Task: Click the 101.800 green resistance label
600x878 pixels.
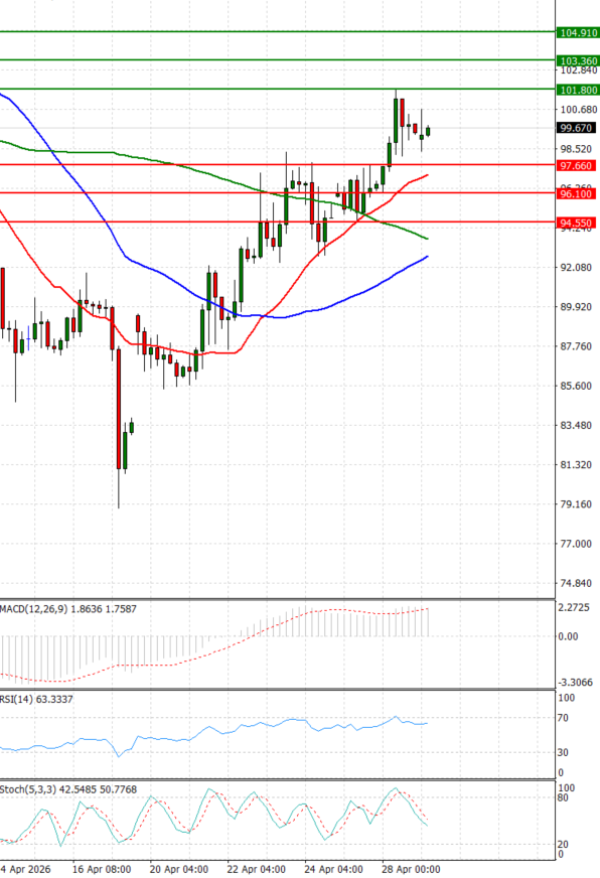Action: 578,90
